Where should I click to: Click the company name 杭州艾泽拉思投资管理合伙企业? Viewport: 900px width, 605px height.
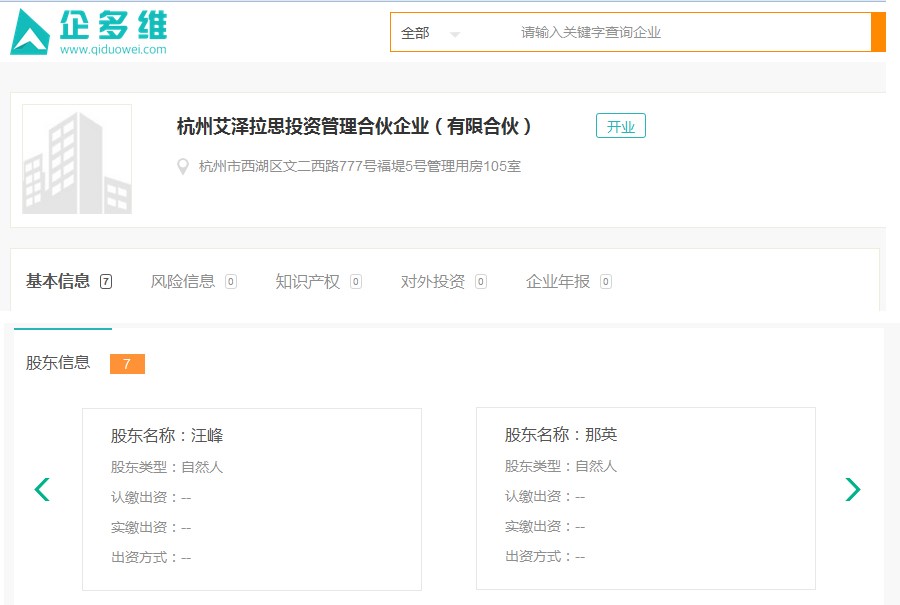coord(355,126)
